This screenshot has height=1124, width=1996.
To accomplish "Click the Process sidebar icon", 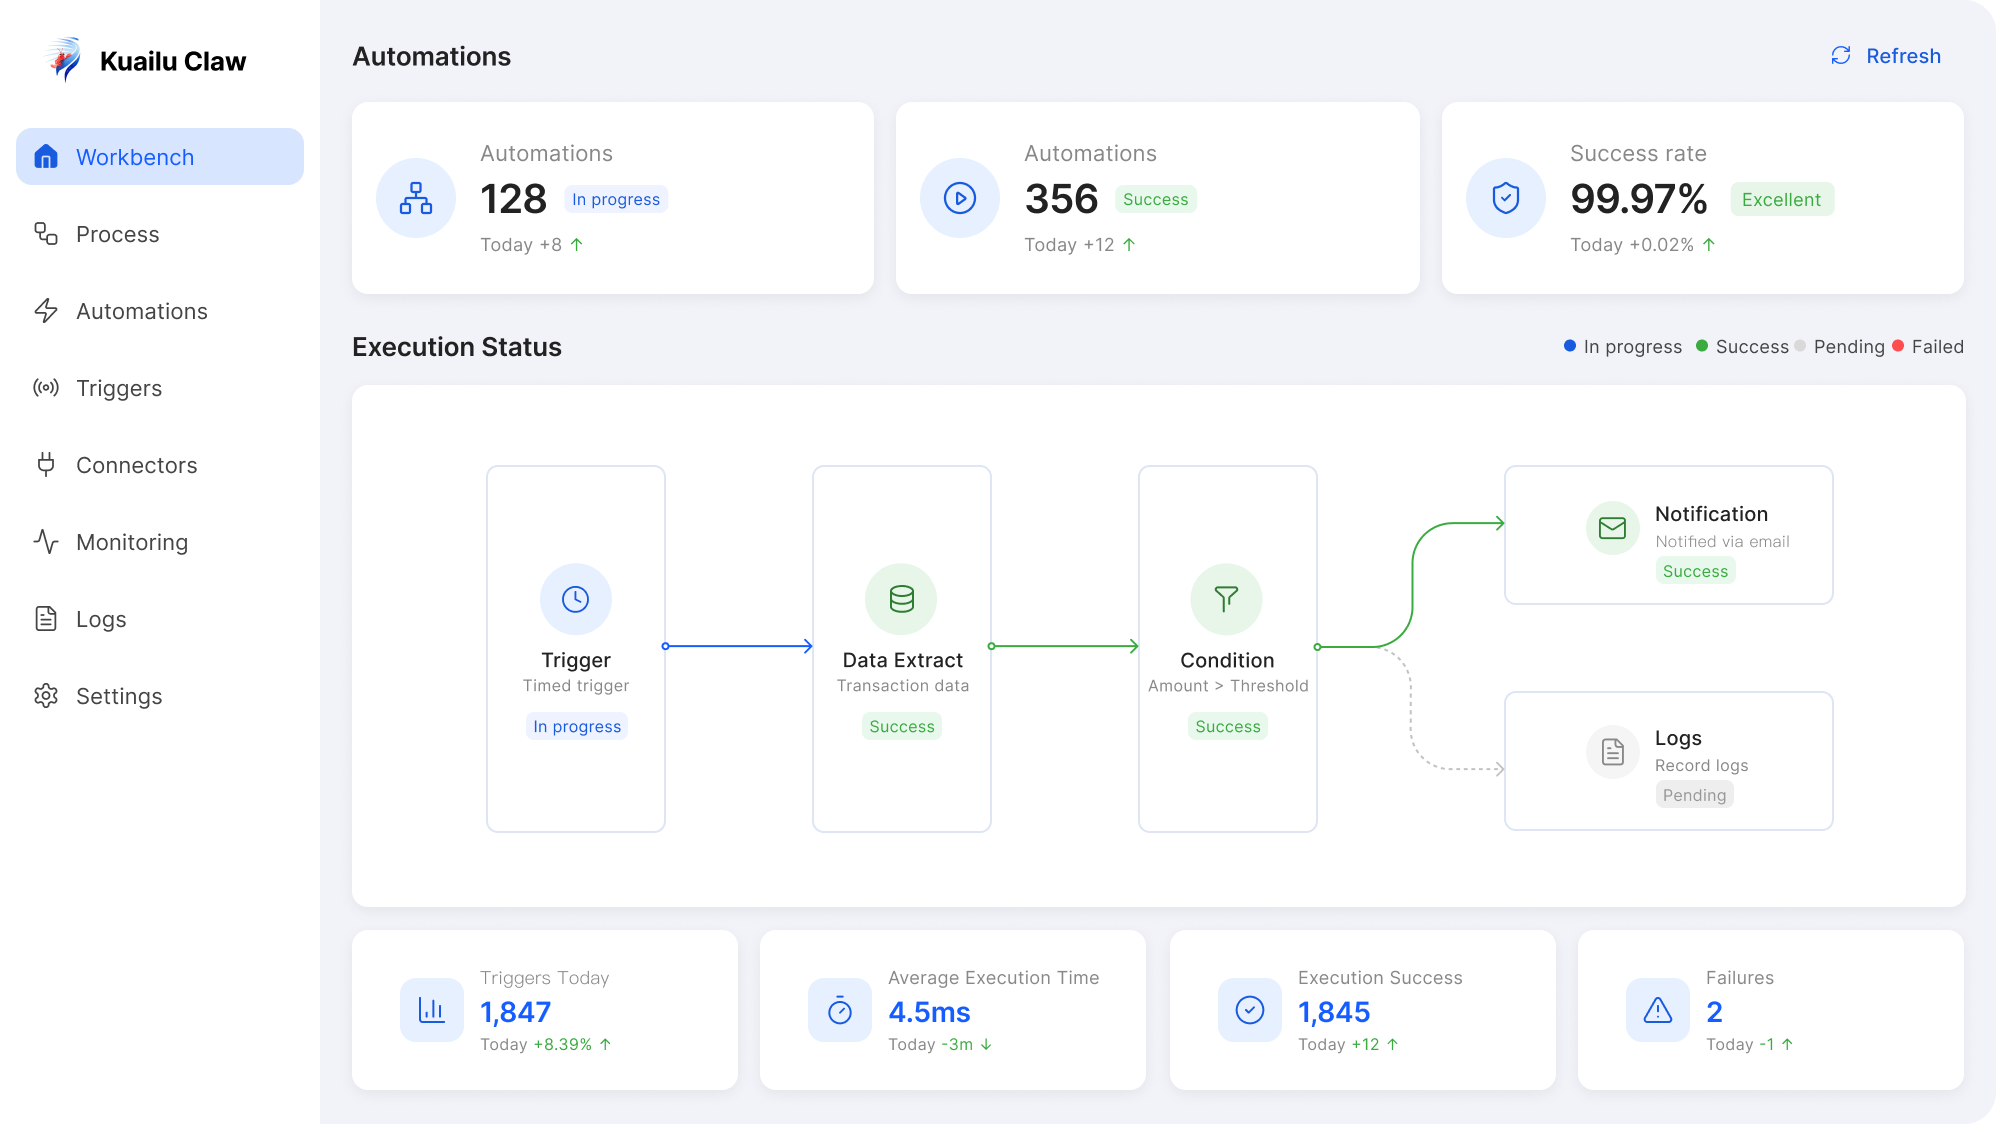I will (x=46, y=234).
